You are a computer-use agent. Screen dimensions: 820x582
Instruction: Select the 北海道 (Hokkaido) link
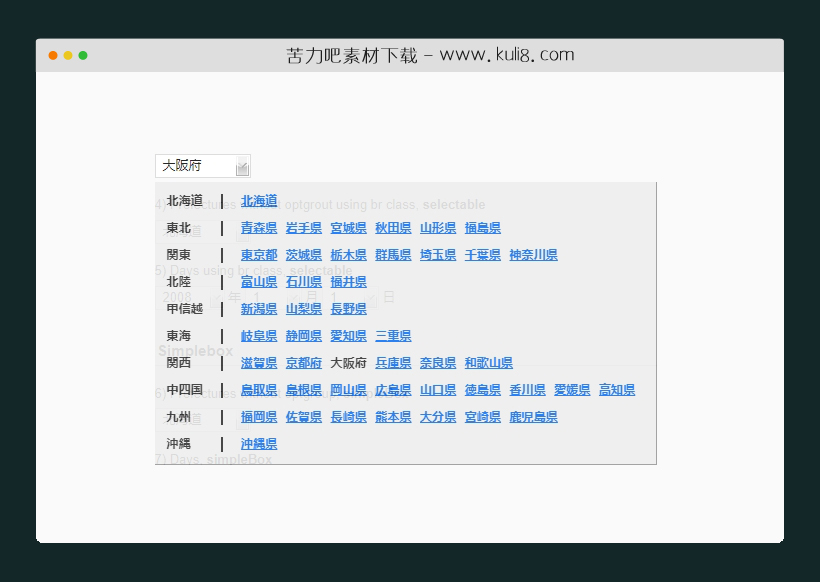[258, 200]
